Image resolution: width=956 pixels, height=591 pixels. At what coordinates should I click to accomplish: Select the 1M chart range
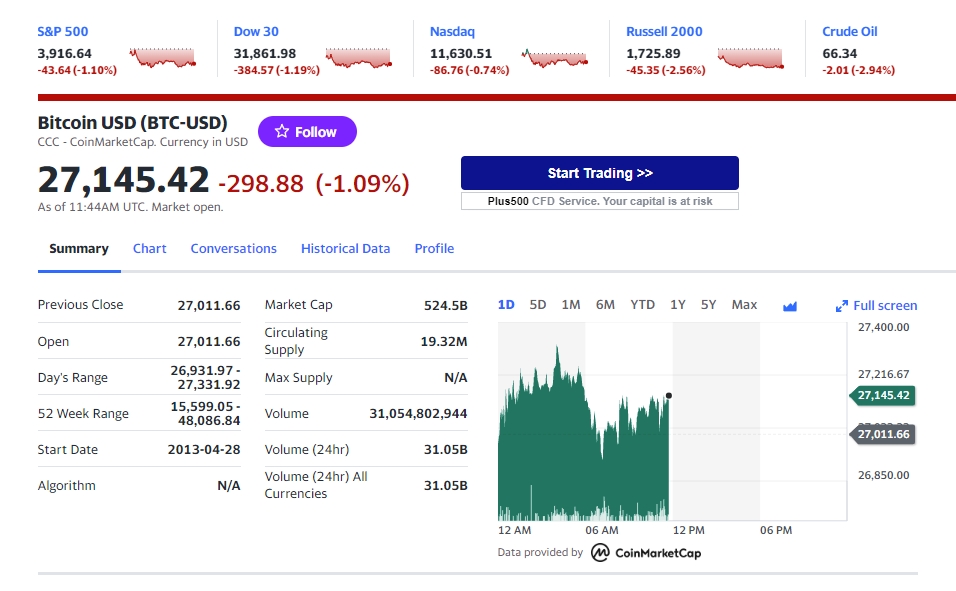click(x=571, y=305)
